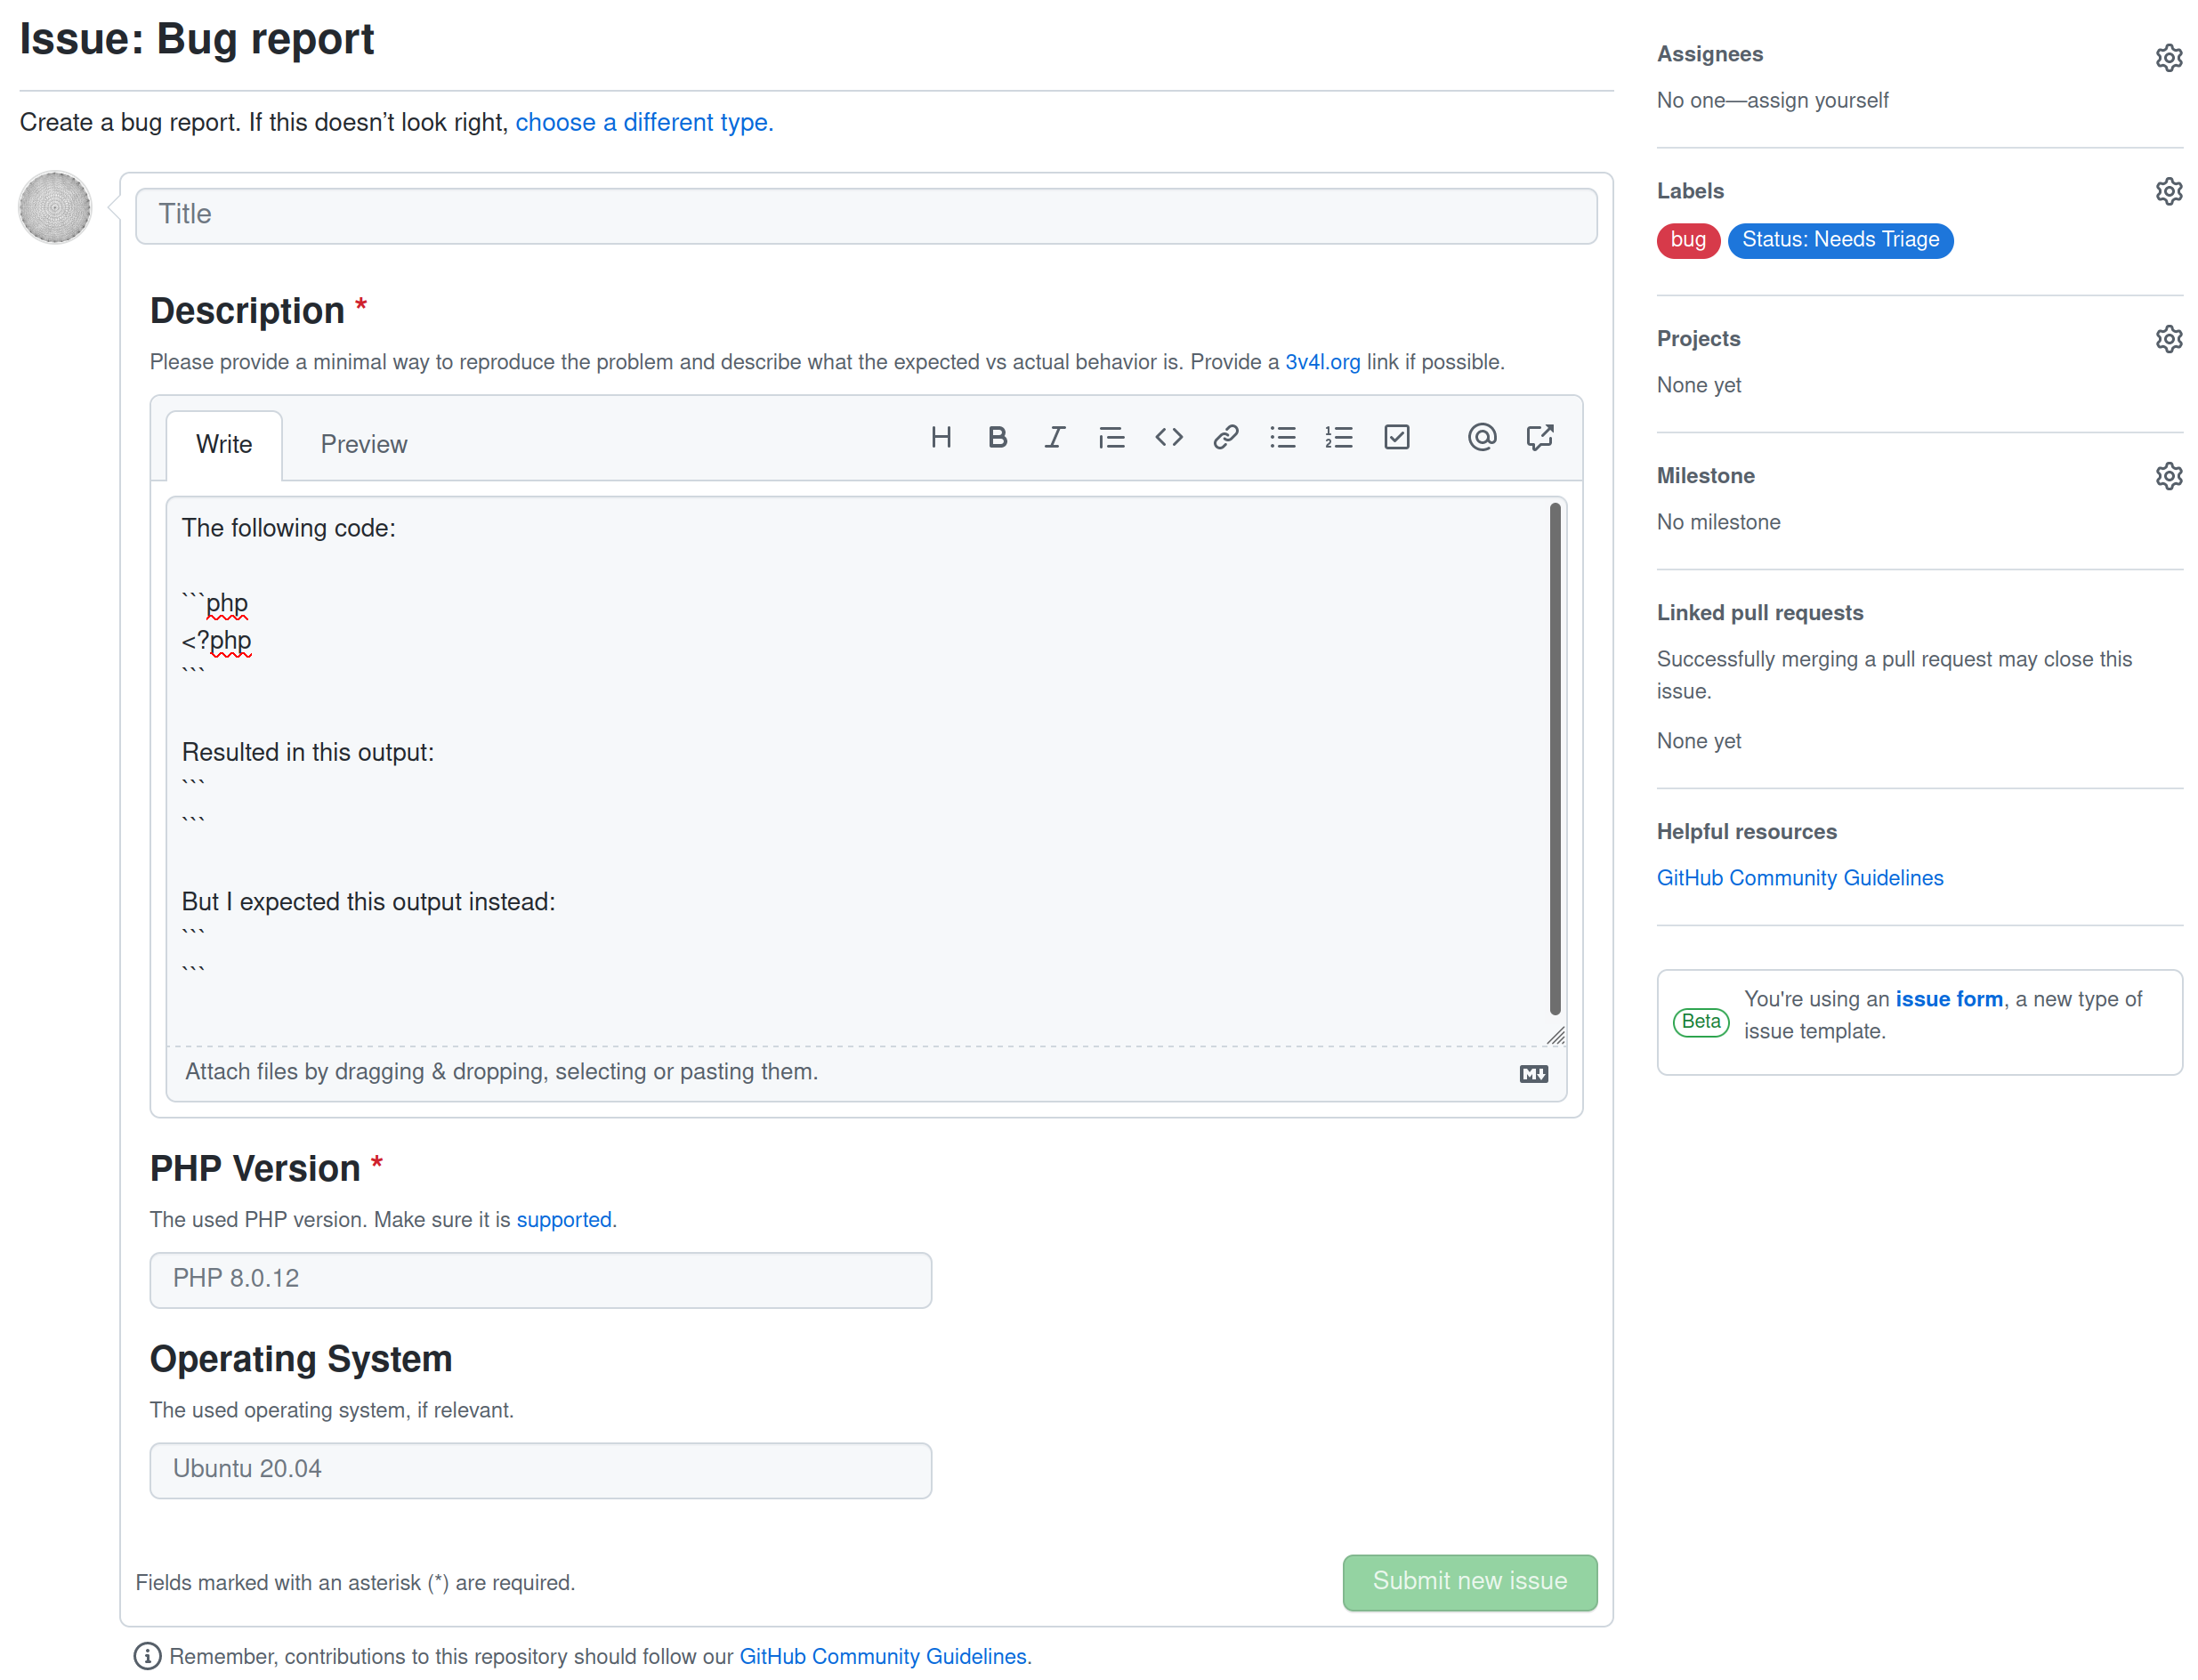2198x1680 pixels.
Task: Add a link with the chain icon
Action: point(1225,437)
